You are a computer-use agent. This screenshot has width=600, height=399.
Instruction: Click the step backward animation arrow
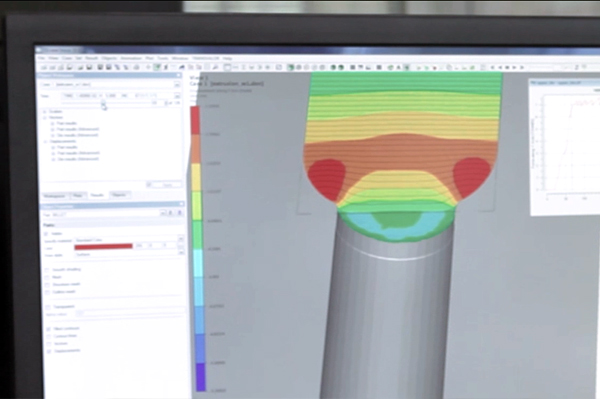coord(500,67)
